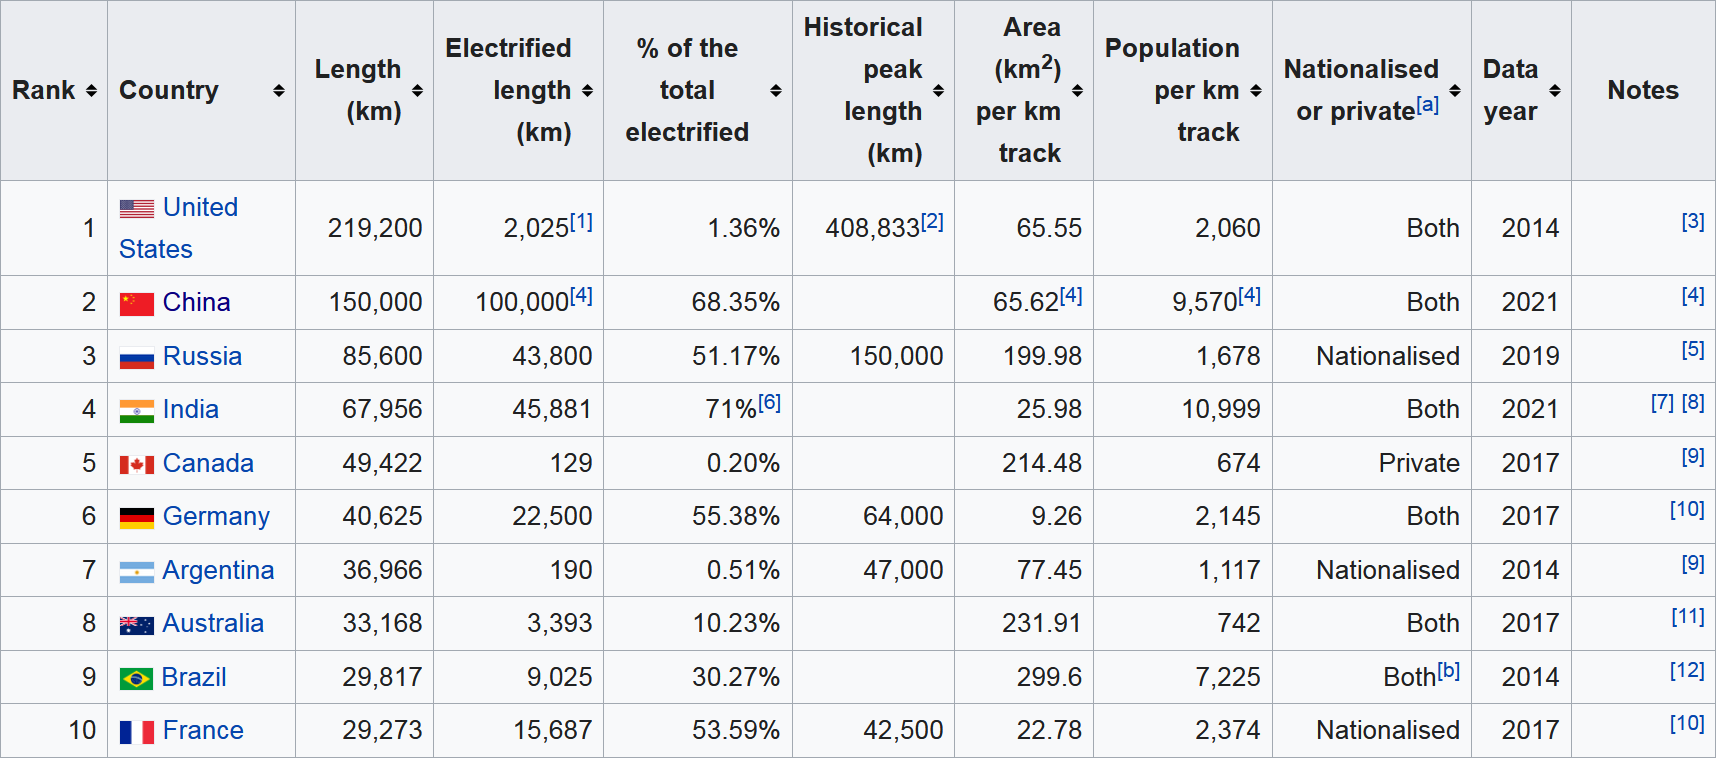Sort by Electrified length sort arrows
The image size is (1716, 758).
point(588,91)
